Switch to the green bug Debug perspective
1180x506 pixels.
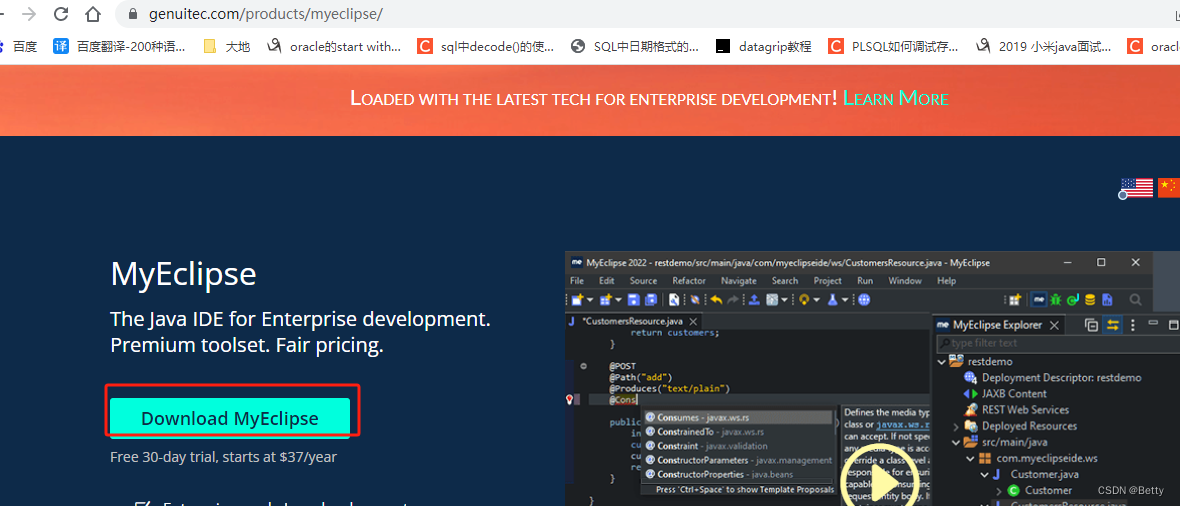click(1057, 300)
